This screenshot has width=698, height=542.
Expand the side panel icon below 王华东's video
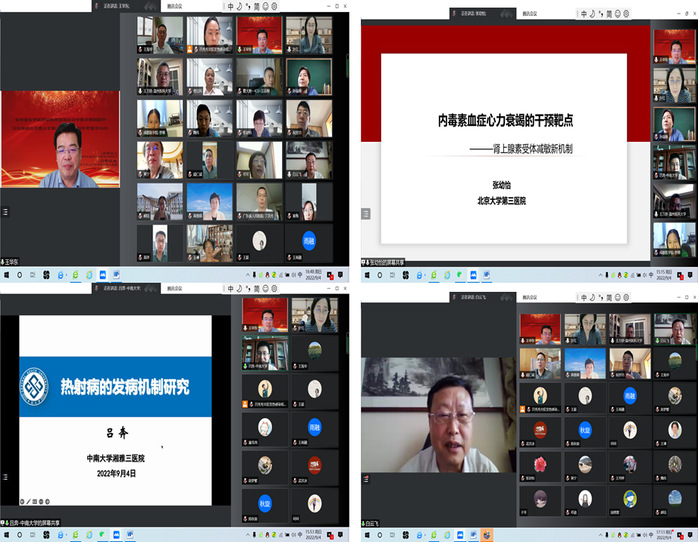click(4, 211)
